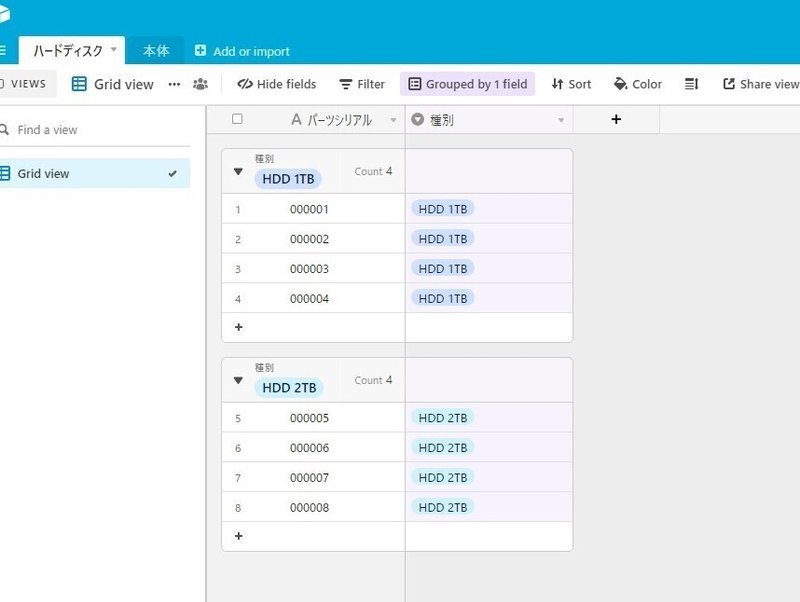Open the パーツシリアル column dropdown arrow
The height and width of the screenshot is (602, 800).
tap(393, 120)
